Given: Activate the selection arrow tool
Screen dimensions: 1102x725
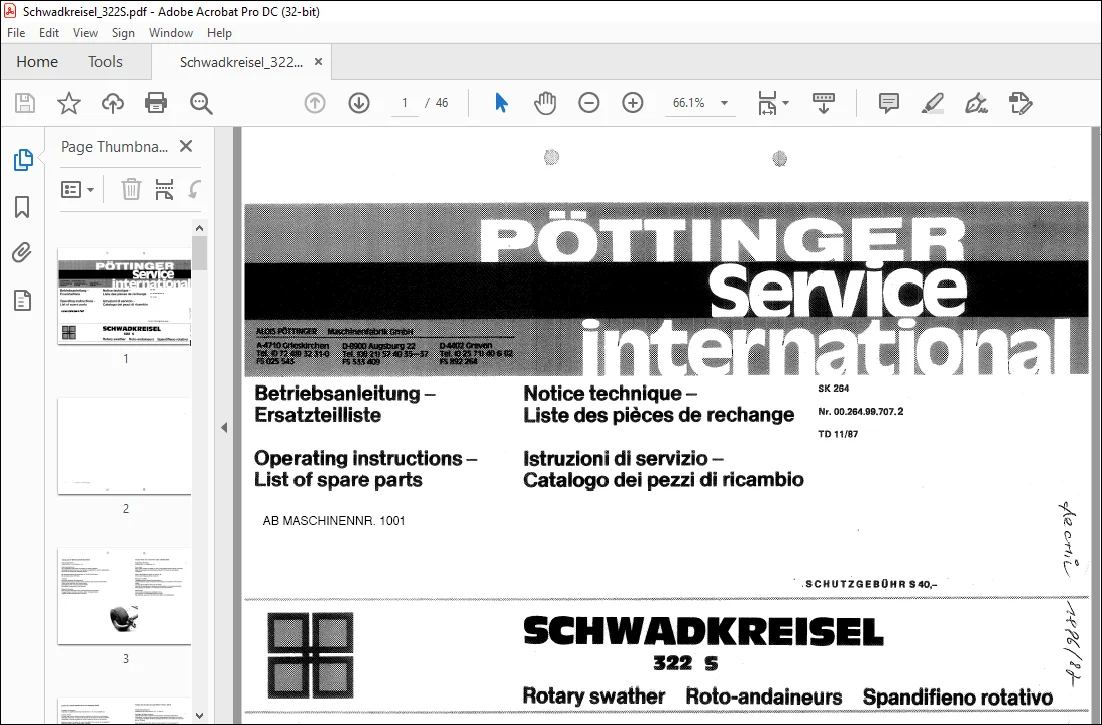Looking at the screenshot, I should point(501,103).
